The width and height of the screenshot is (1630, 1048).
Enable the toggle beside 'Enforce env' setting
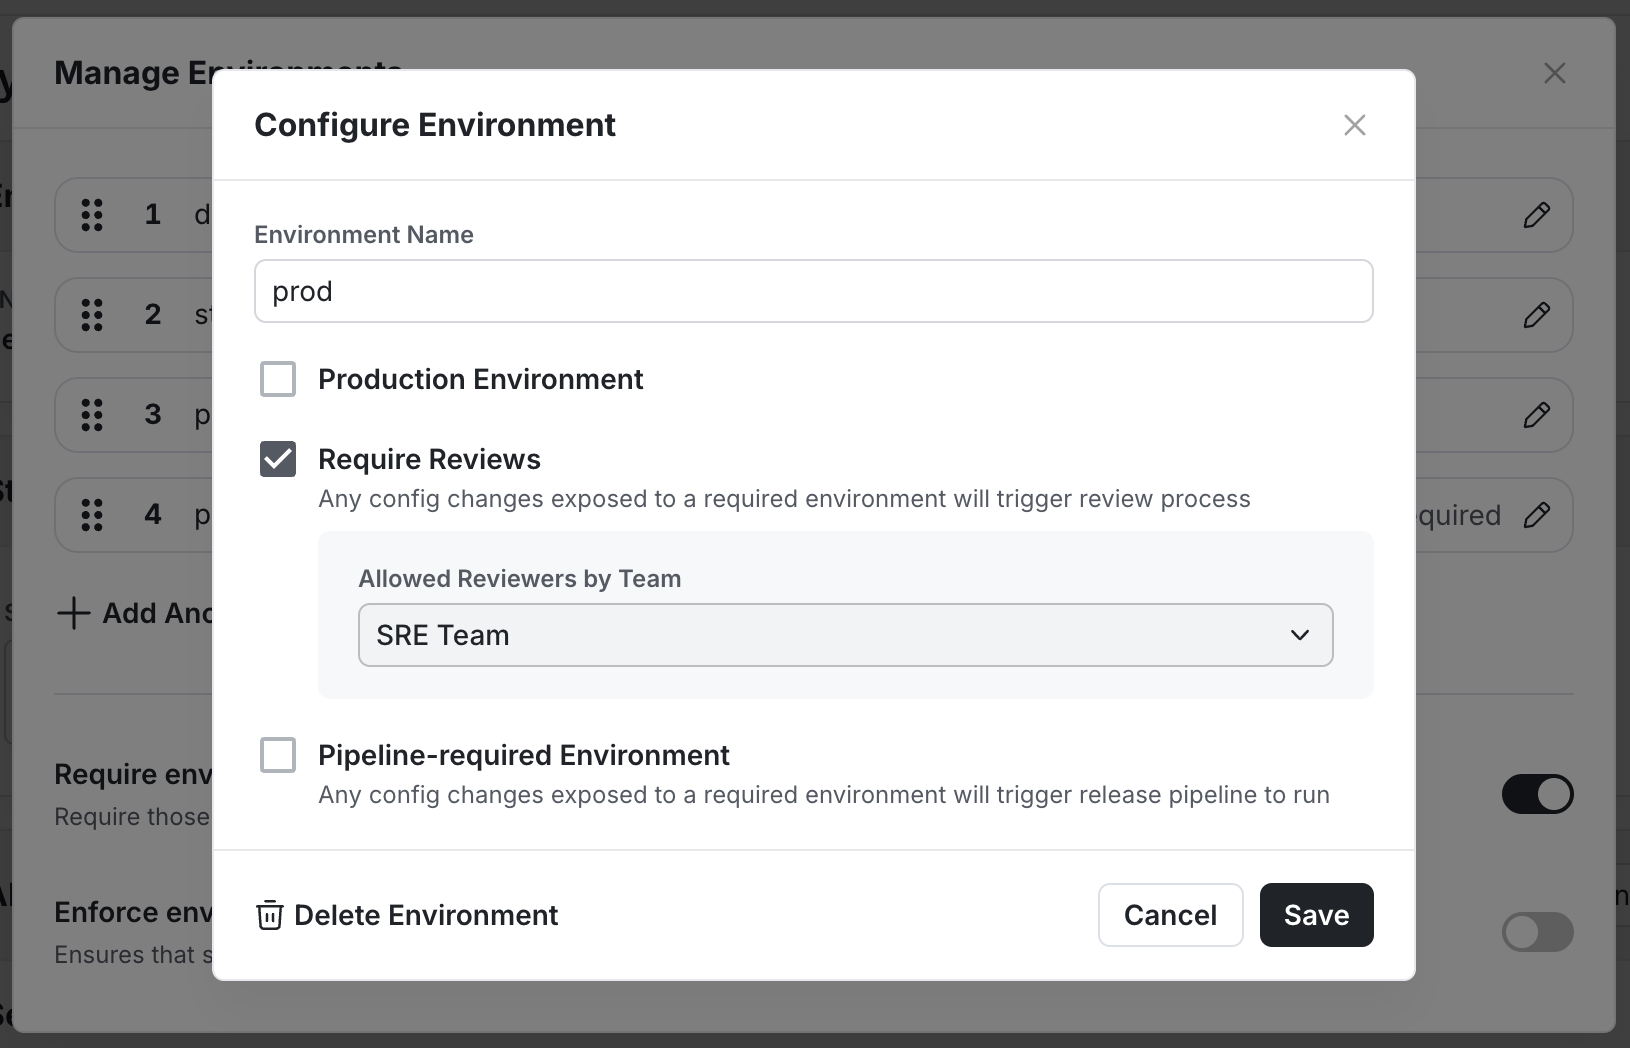coord(1537,932)
